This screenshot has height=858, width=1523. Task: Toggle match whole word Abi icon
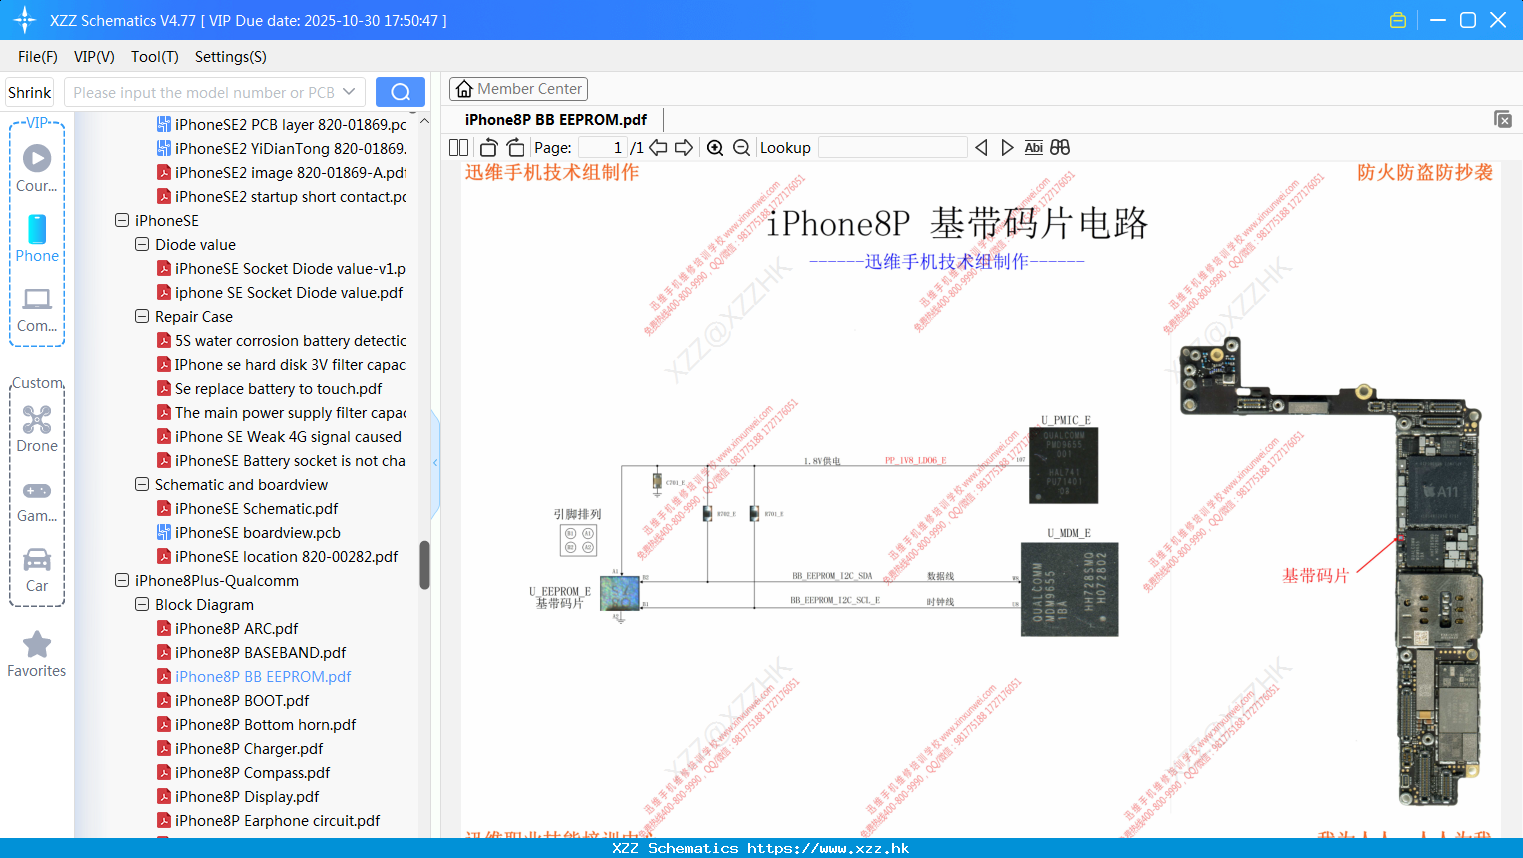tap(1034, 147)
